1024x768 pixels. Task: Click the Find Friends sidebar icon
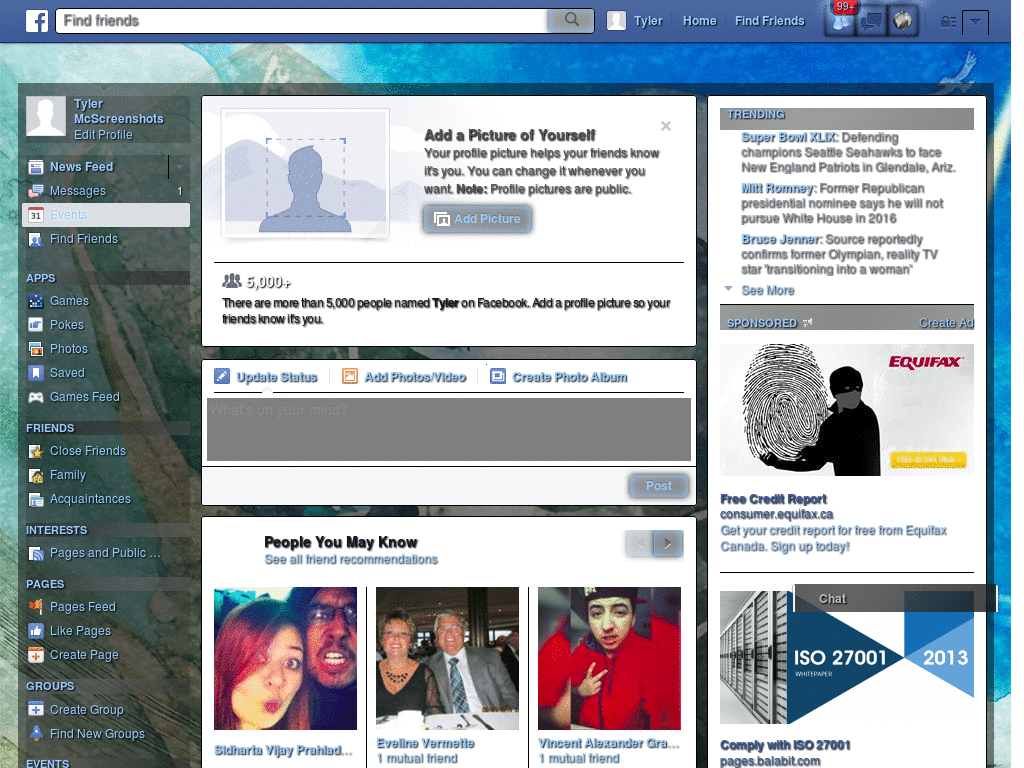tap(36, 240)
